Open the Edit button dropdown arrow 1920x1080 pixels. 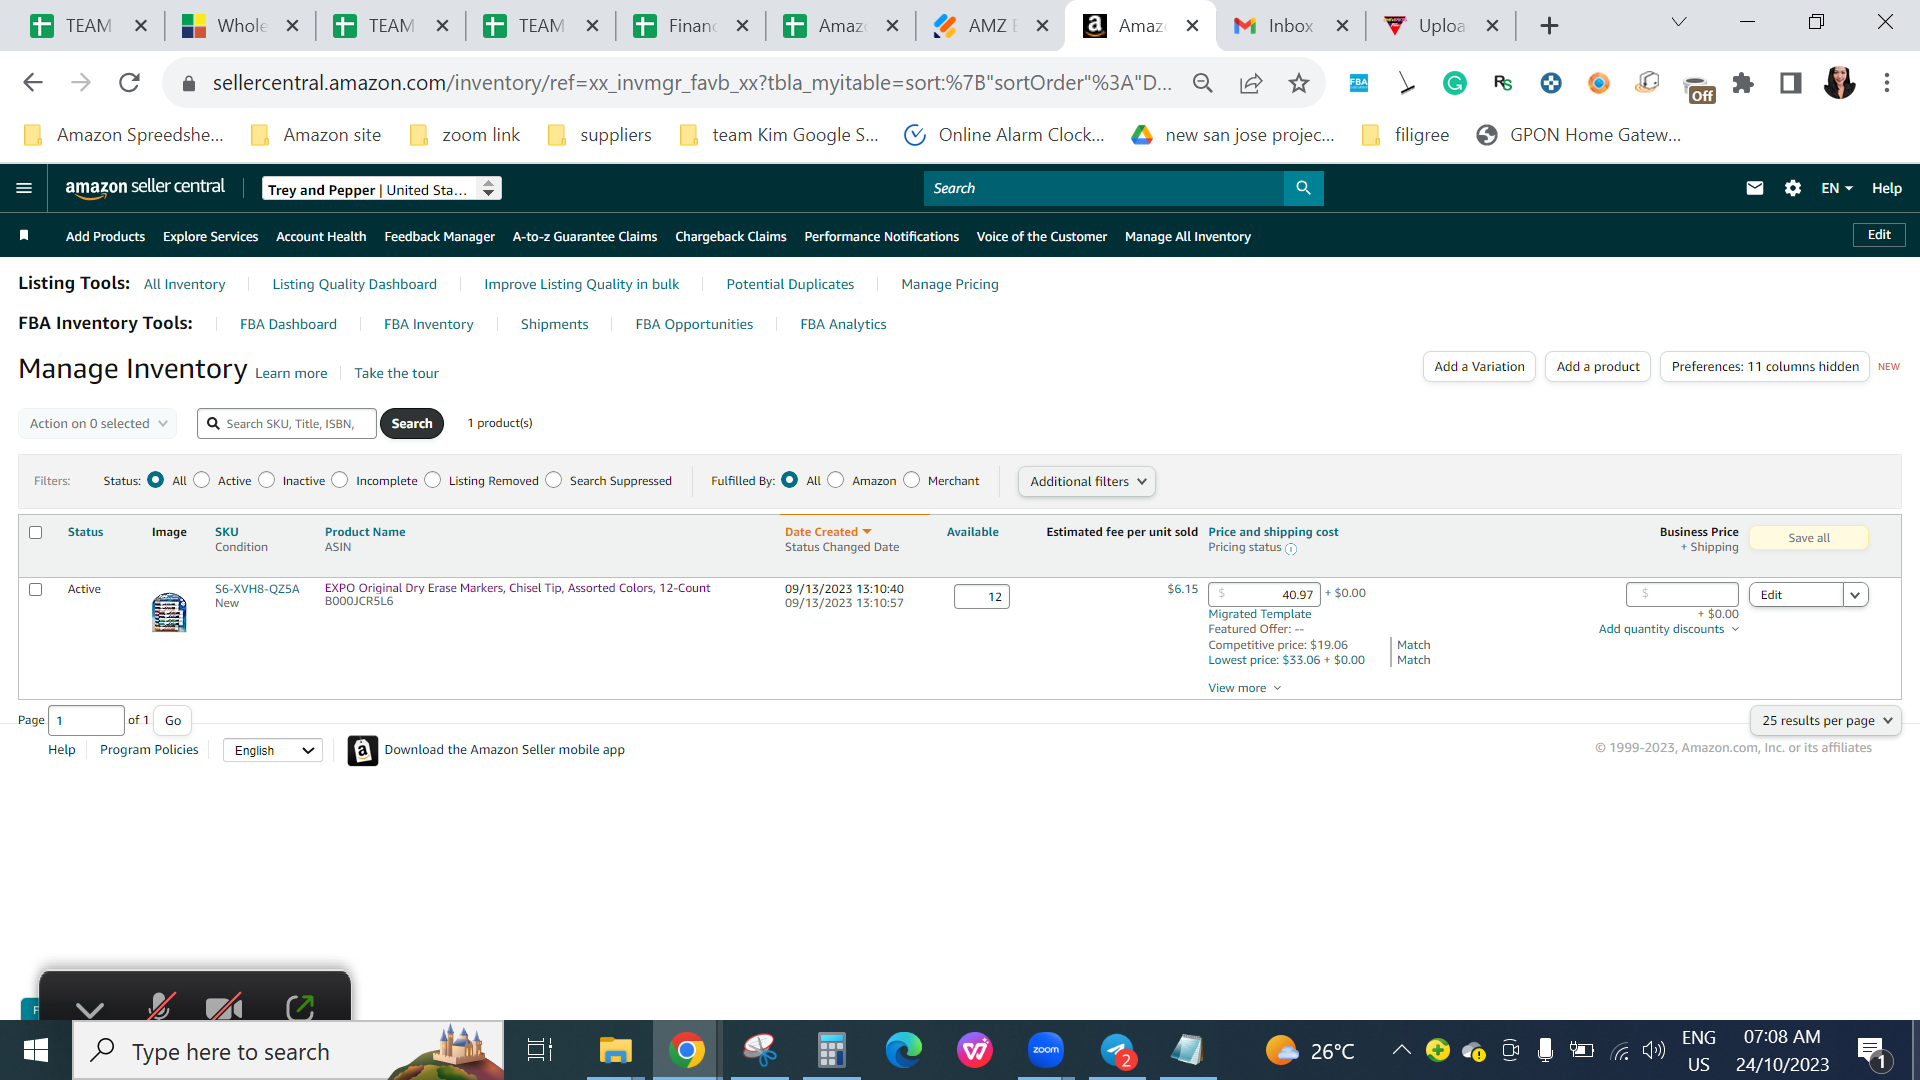[1855, 595]
